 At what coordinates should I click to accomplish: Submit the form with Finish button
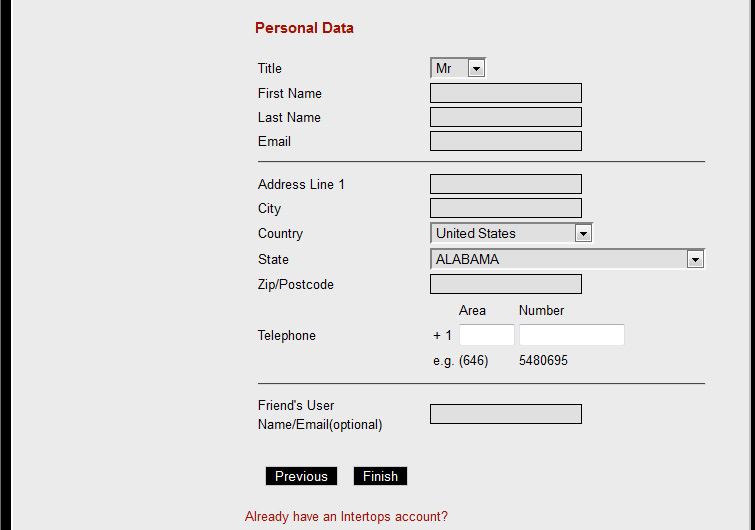[380, 476]
